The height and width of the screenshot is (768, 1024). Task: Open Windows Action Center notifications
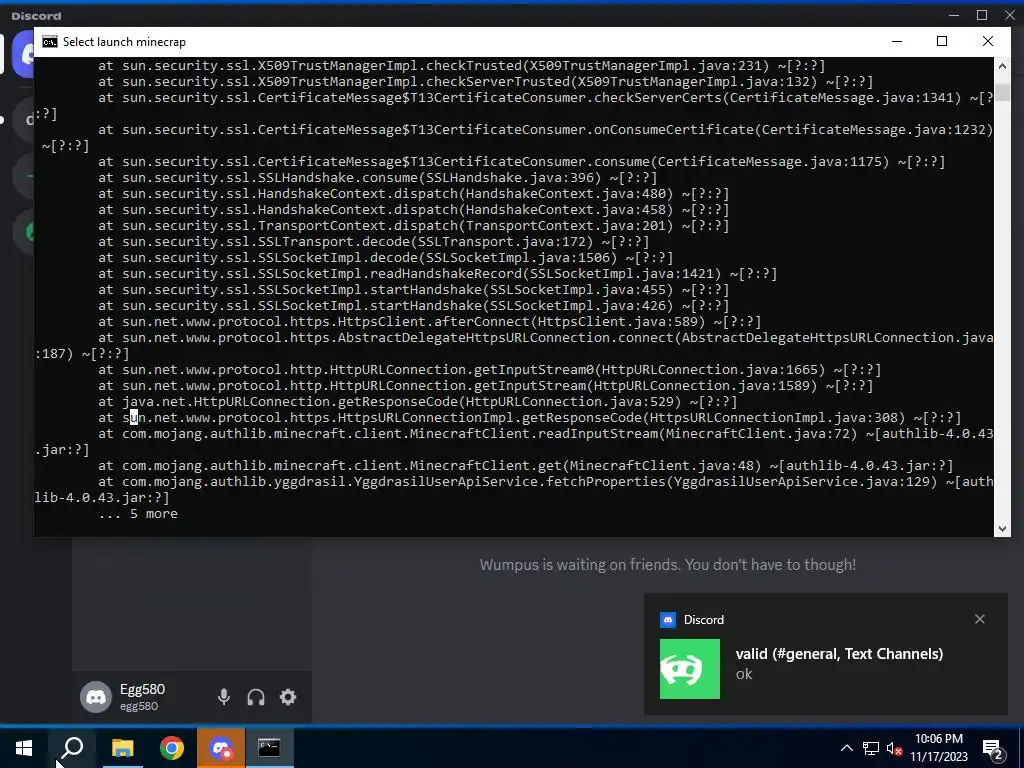coord(993,748)
